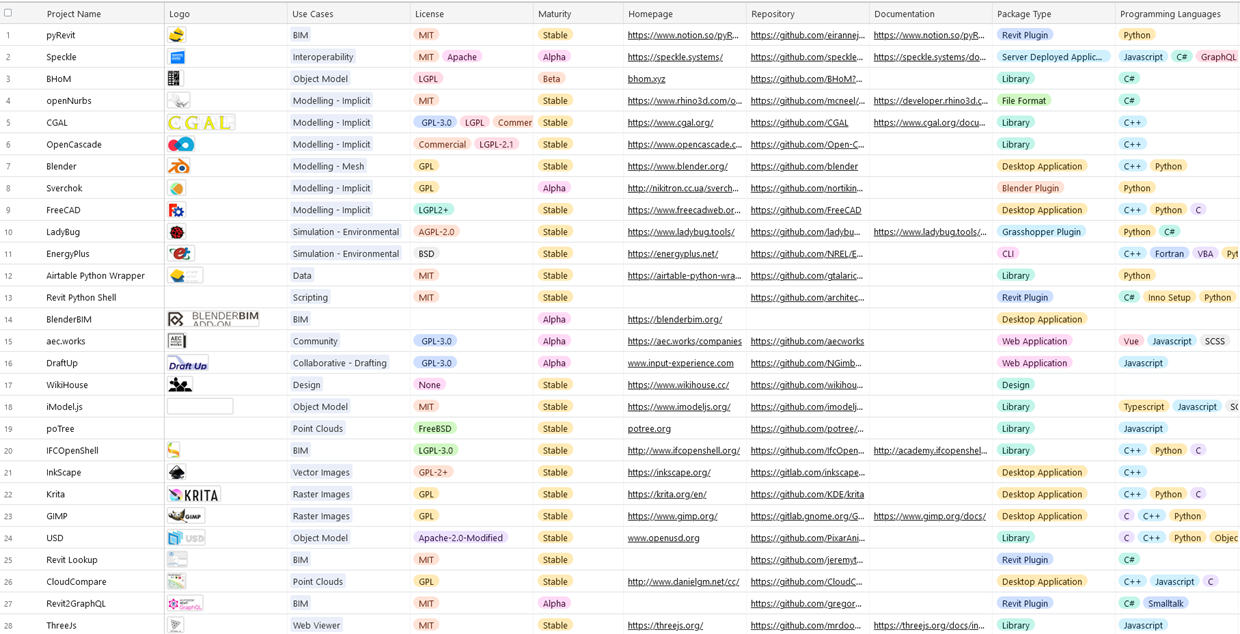
Task: Open the CGAL logo image
Action: [200, 123]
